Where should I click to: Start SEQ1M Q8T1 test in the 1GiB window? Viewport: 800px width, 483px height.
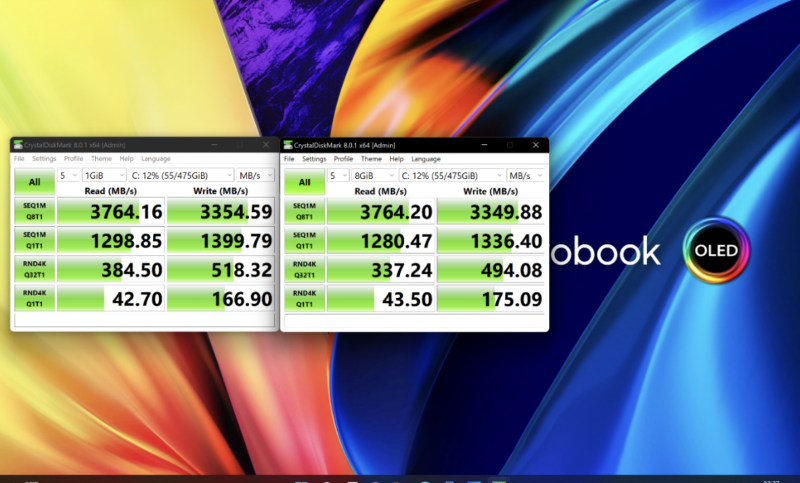[x=35, y=211]
